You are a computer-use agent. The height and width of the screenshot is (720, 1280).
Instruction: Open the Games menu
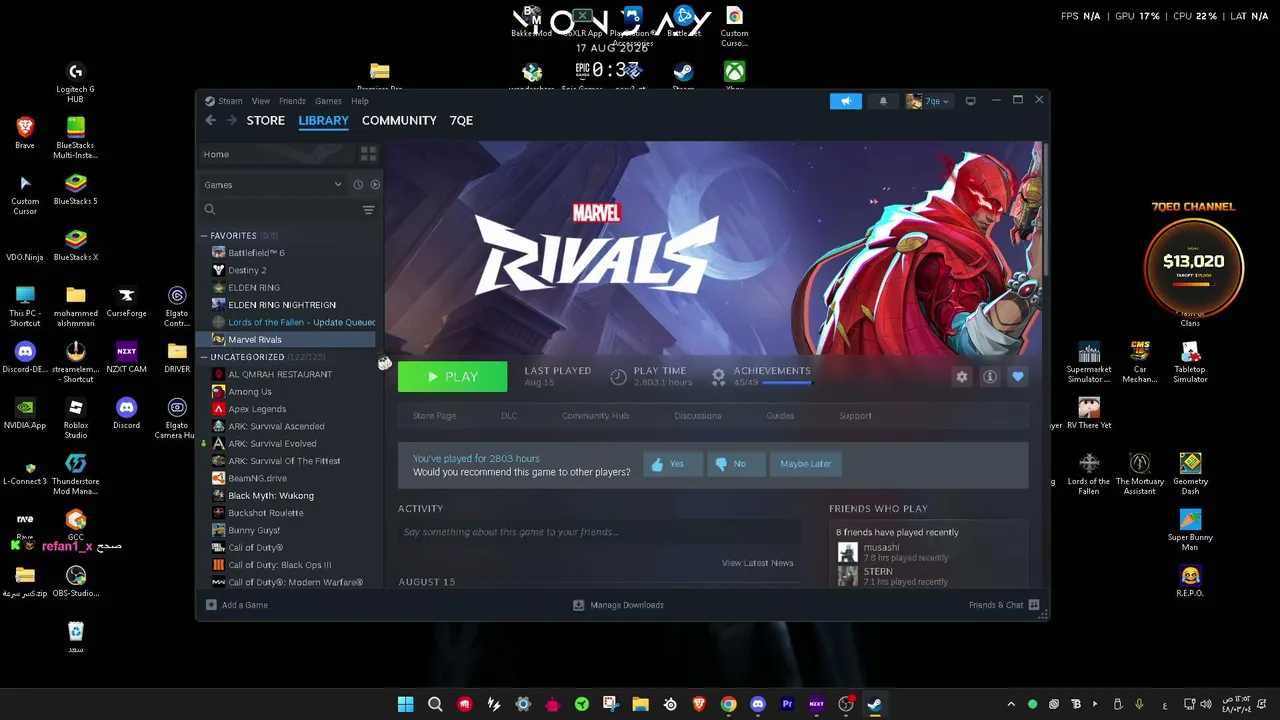(x=328, y=101)
